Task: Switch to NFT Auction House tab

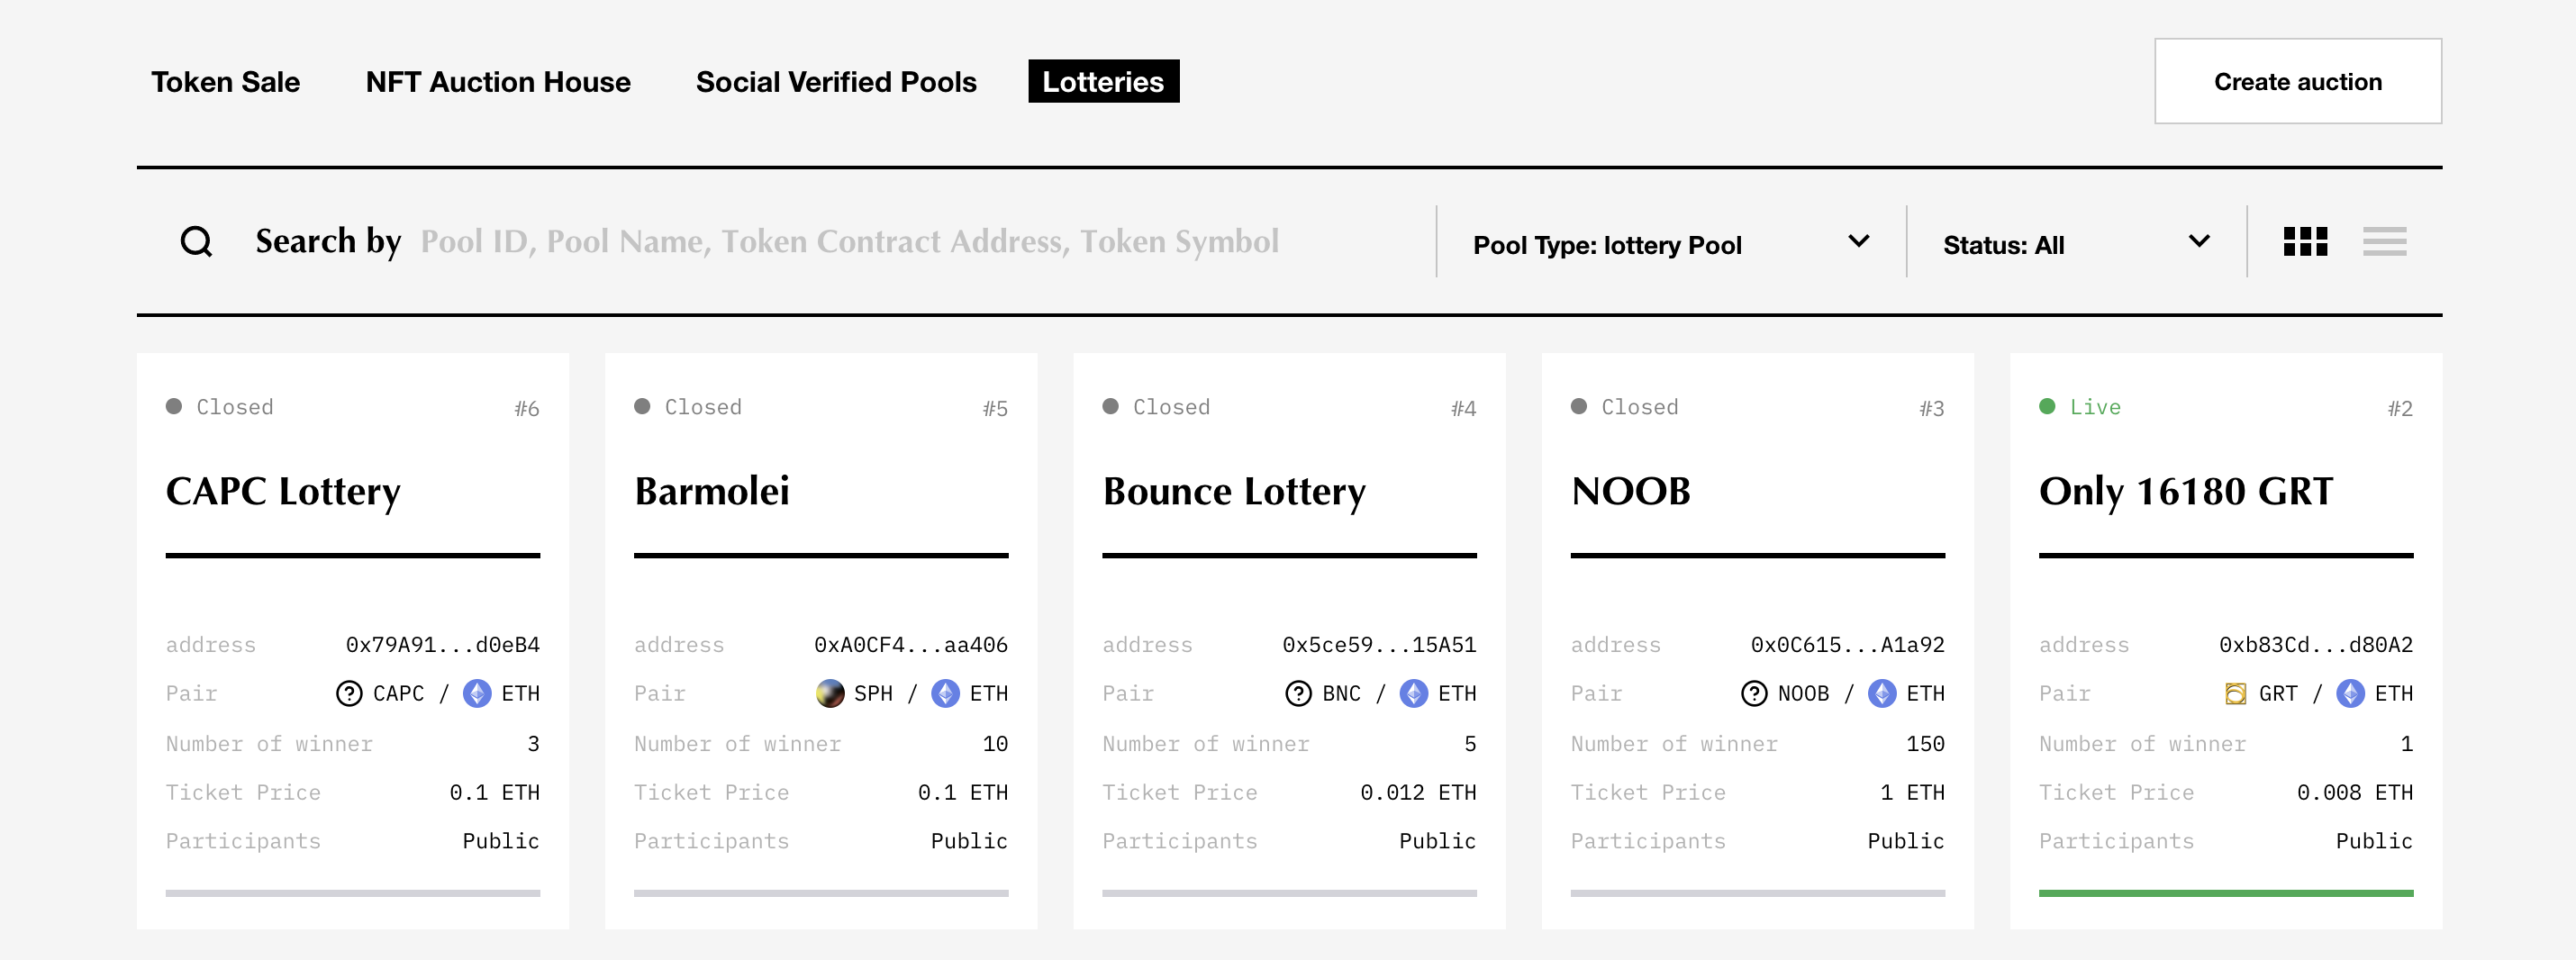Action: coord(498,82)
